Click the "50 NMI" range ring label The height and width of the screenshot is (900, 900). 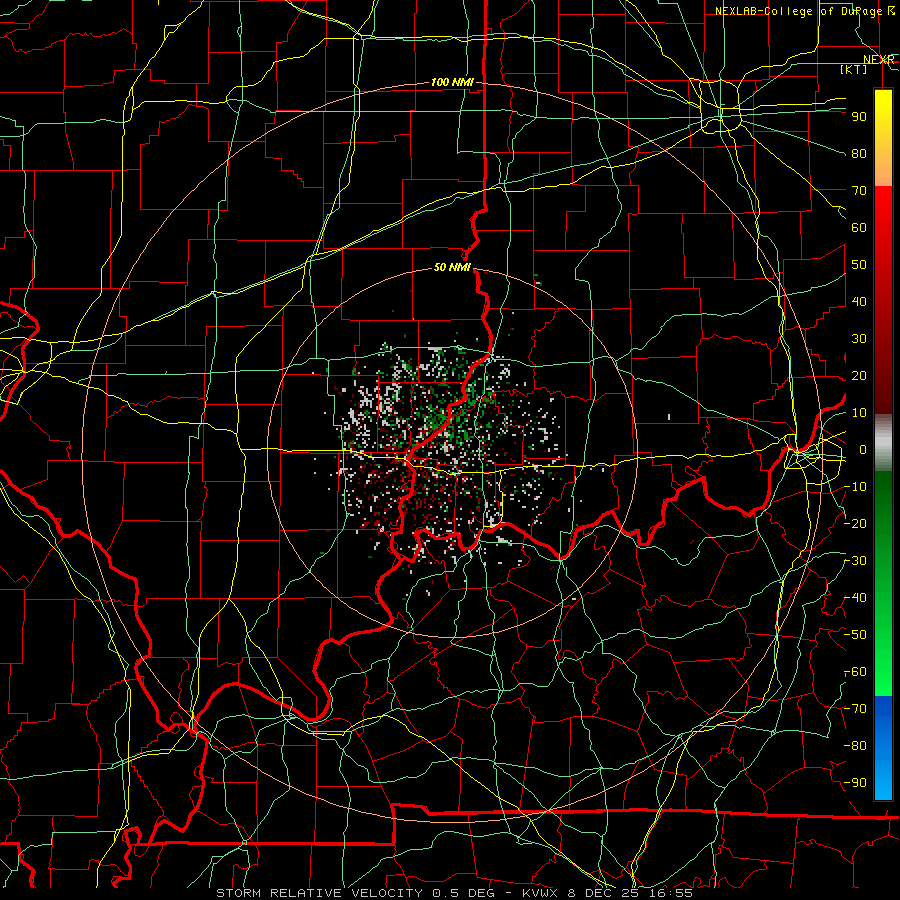452,267
